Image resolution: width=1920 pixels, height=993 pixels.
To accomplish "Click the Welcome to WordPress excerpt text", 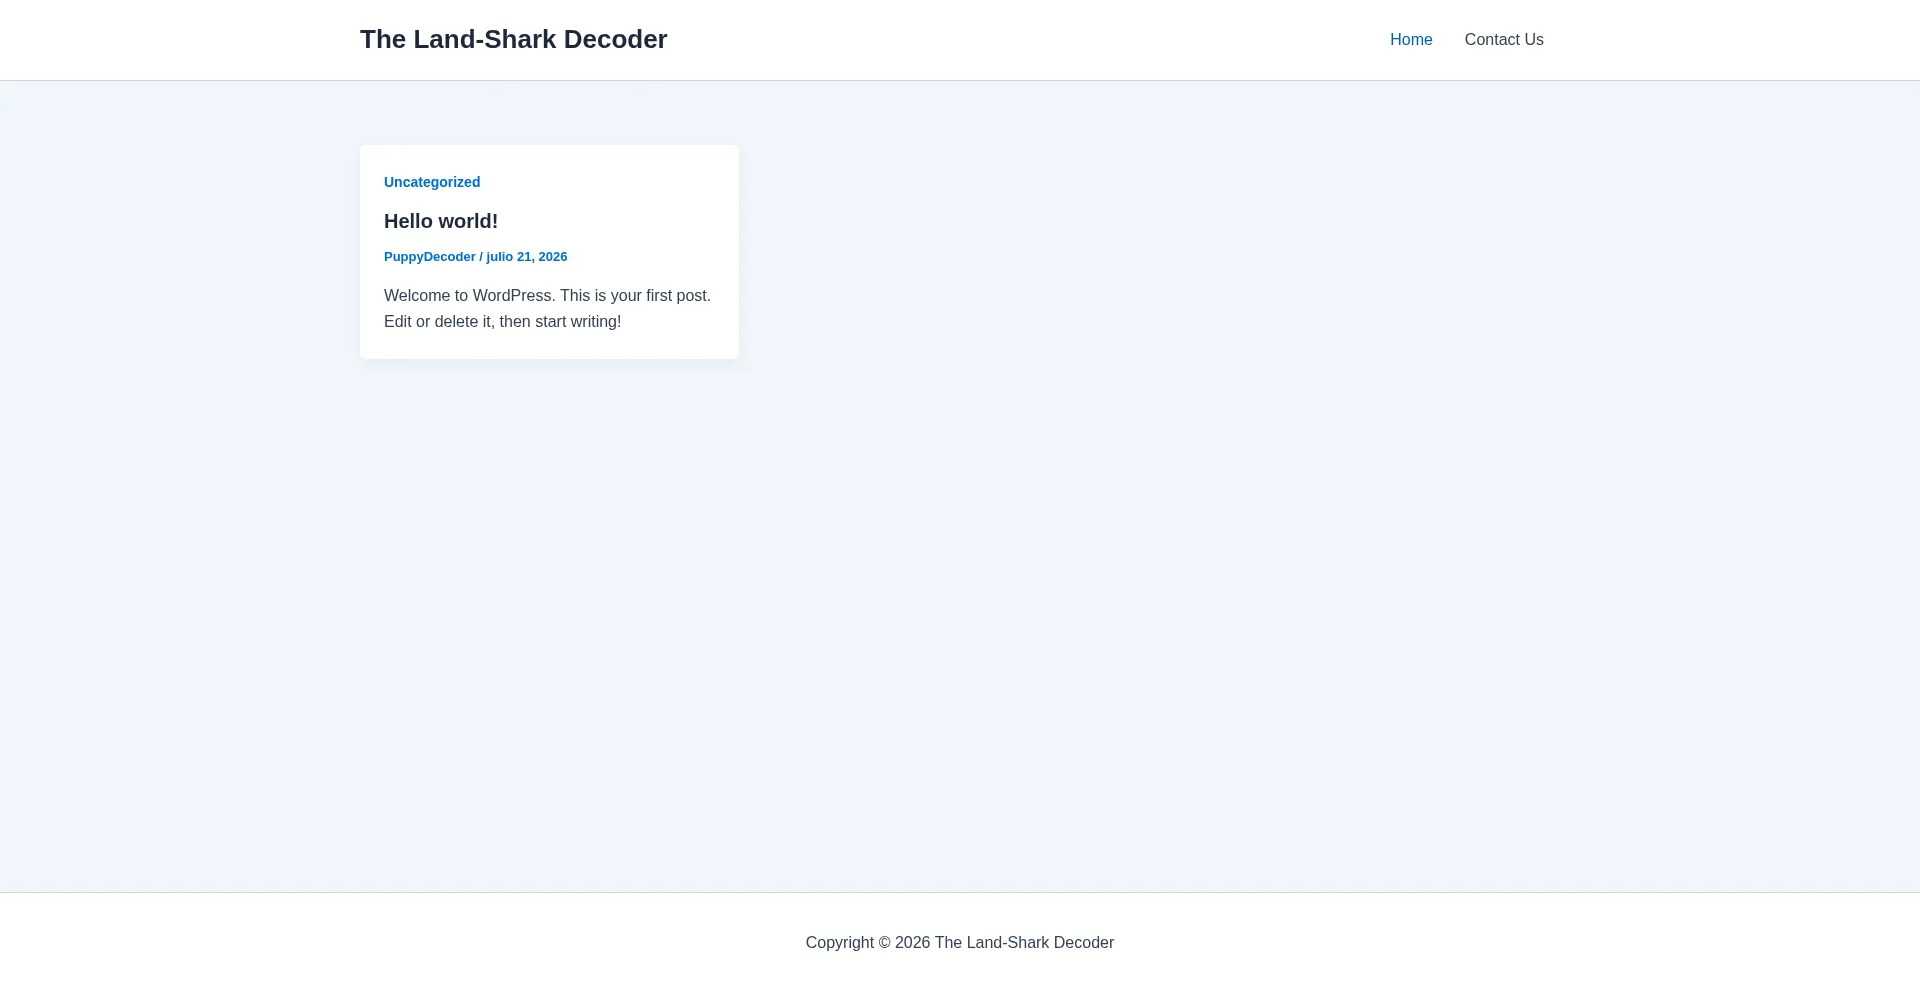I will pyautogui.click(x=547, y=309).
